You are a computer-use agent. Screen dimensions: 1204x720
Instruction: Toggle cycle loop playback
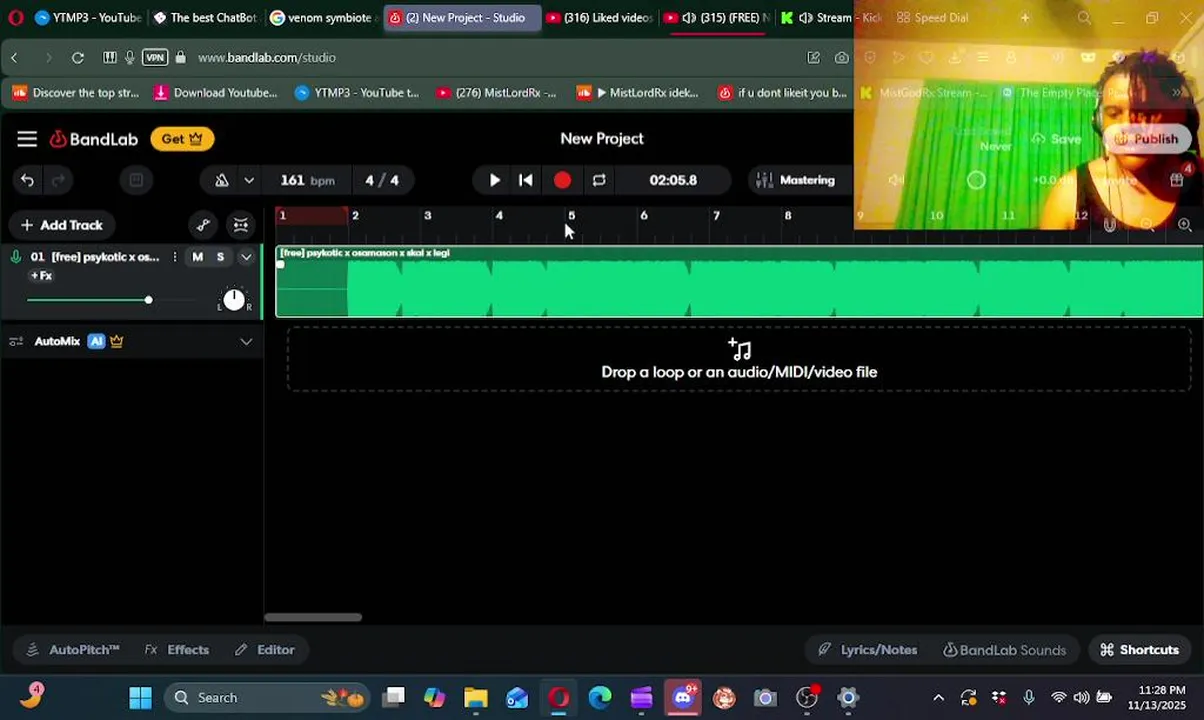click(x=599, y=180)
